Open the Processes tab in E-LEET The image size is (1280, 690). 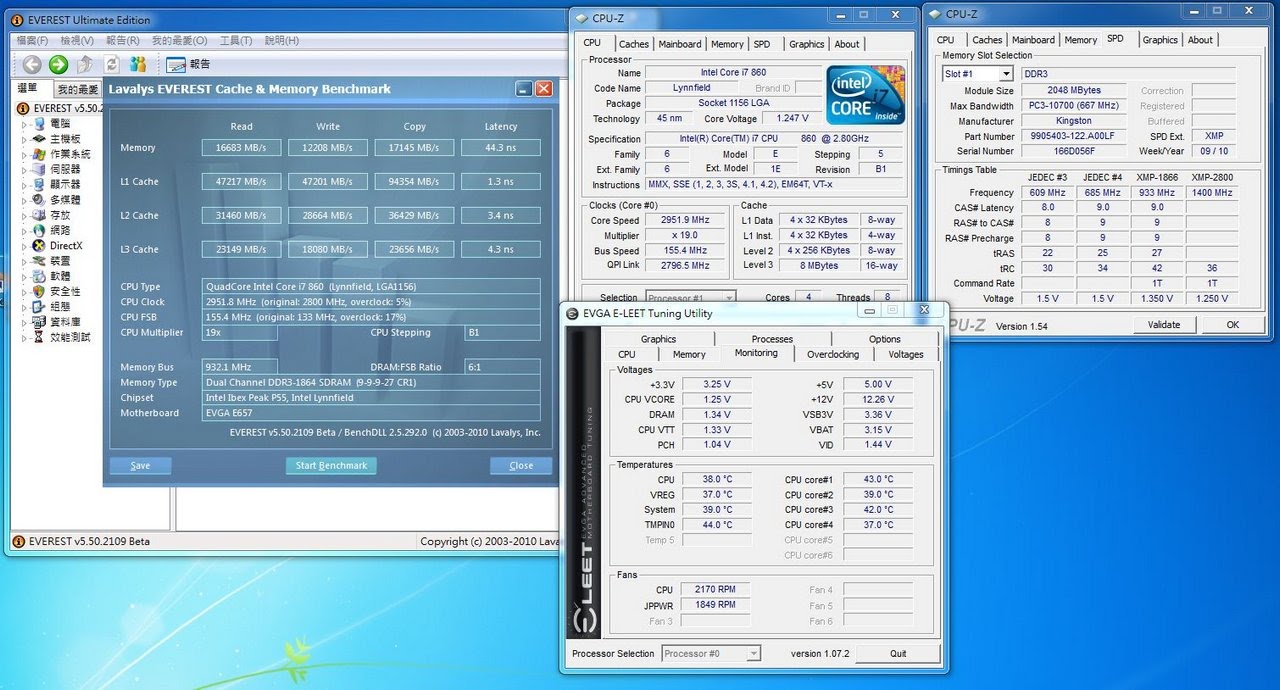click(772, 339)
